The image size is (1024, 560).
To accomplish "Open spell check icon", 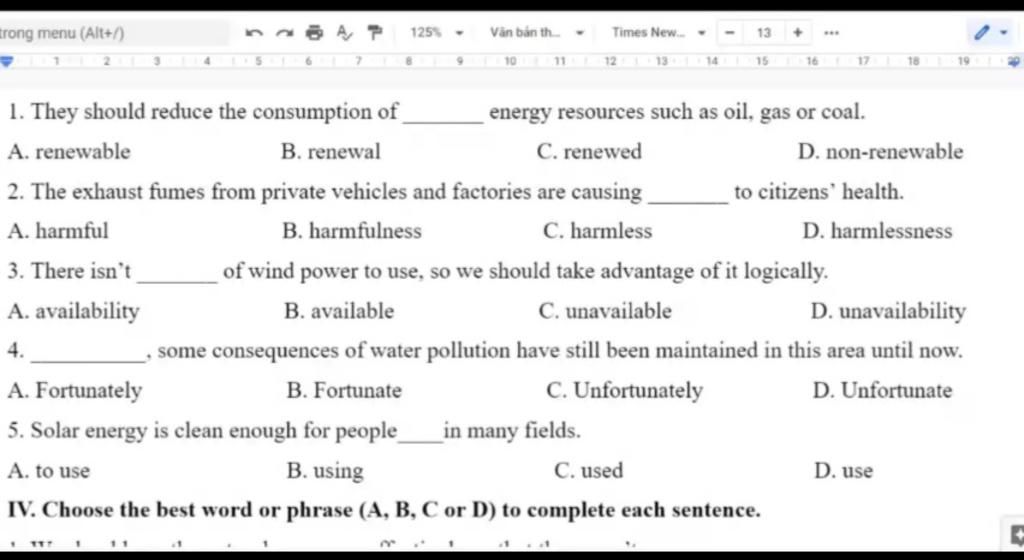I will [344, 33].
